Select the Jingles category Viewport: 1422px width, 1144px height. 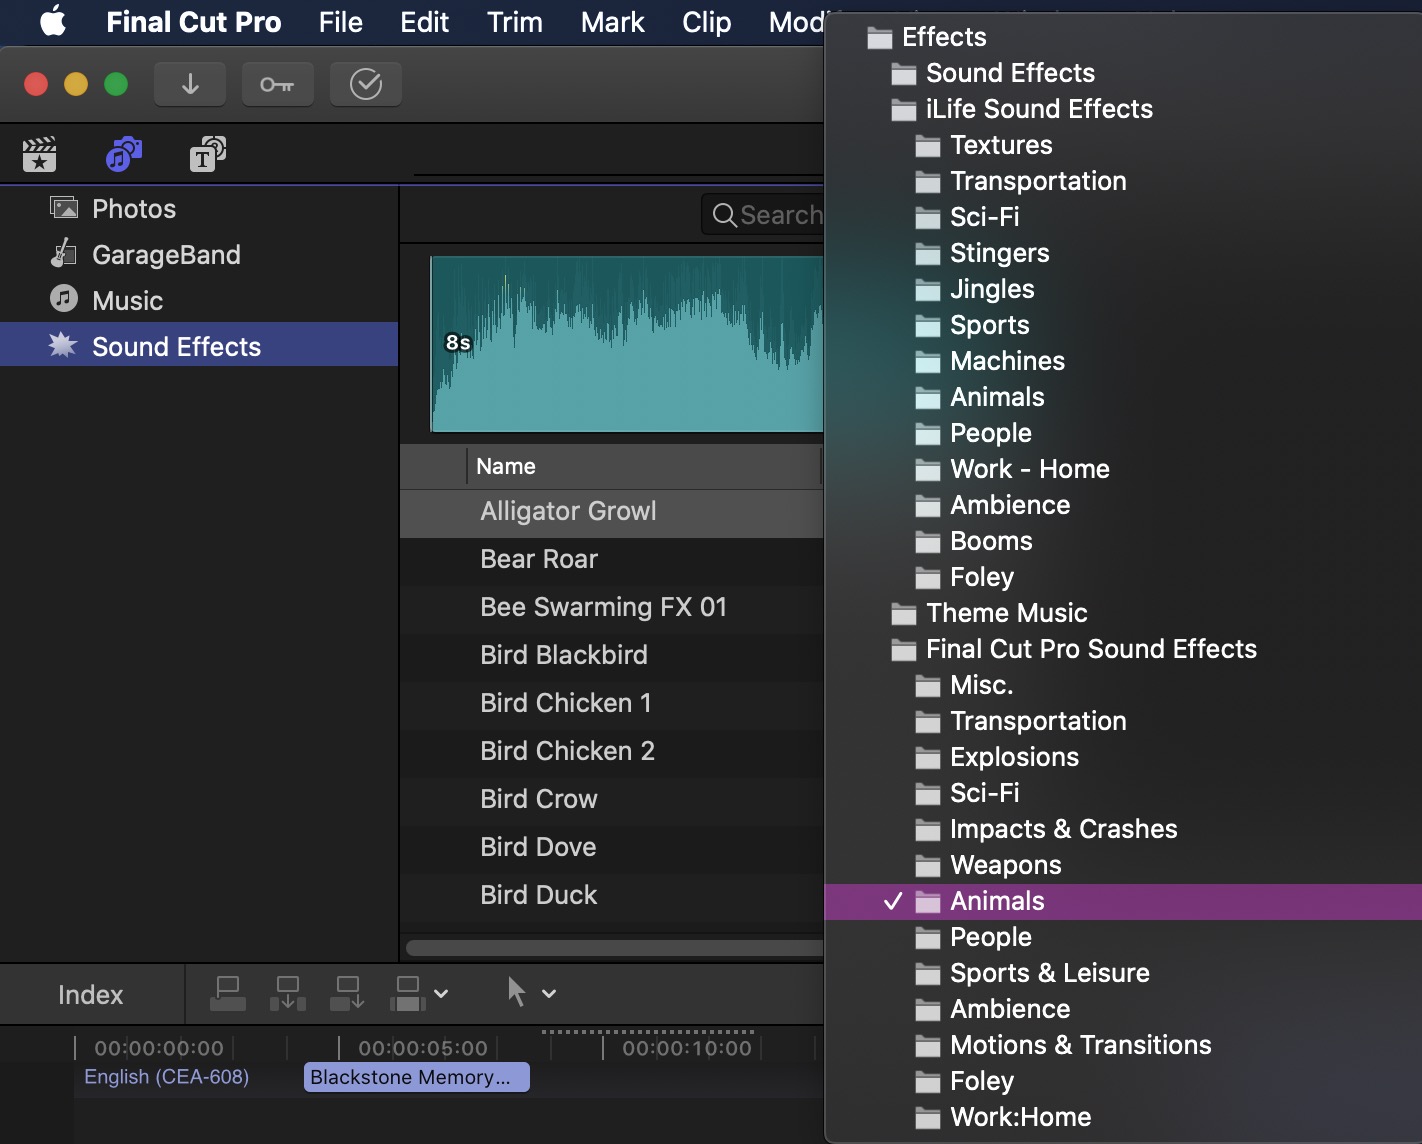pyautogui.click(x=1123, y=289)
